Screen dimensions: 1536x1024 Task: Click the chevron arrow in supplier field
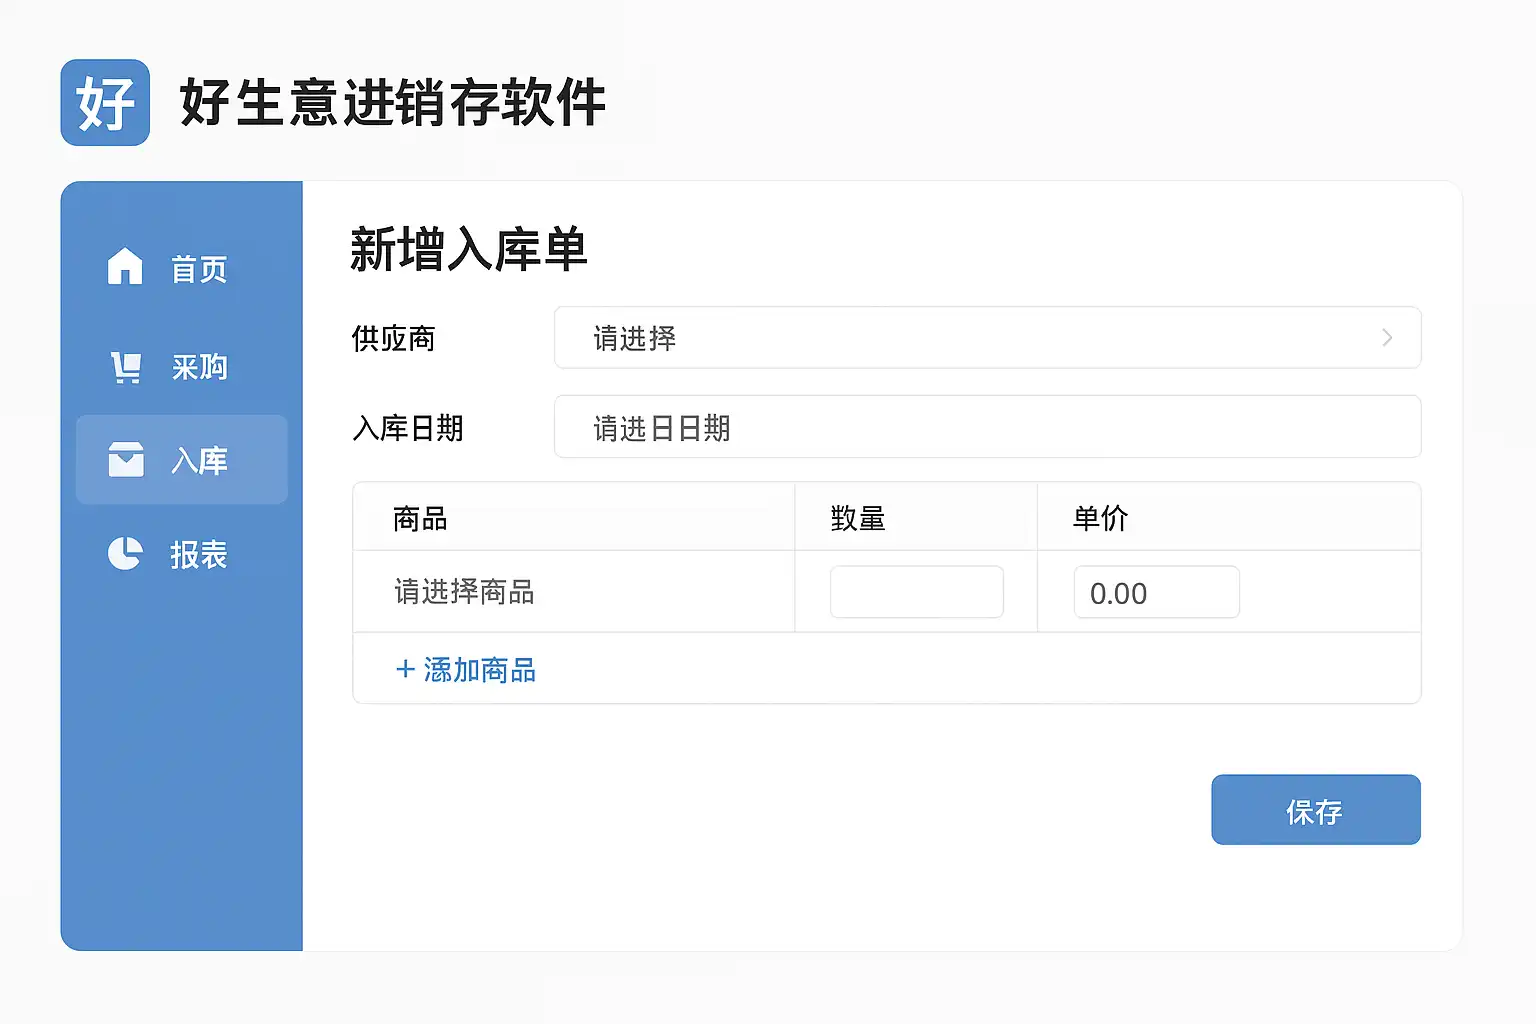coord(1387,338)
